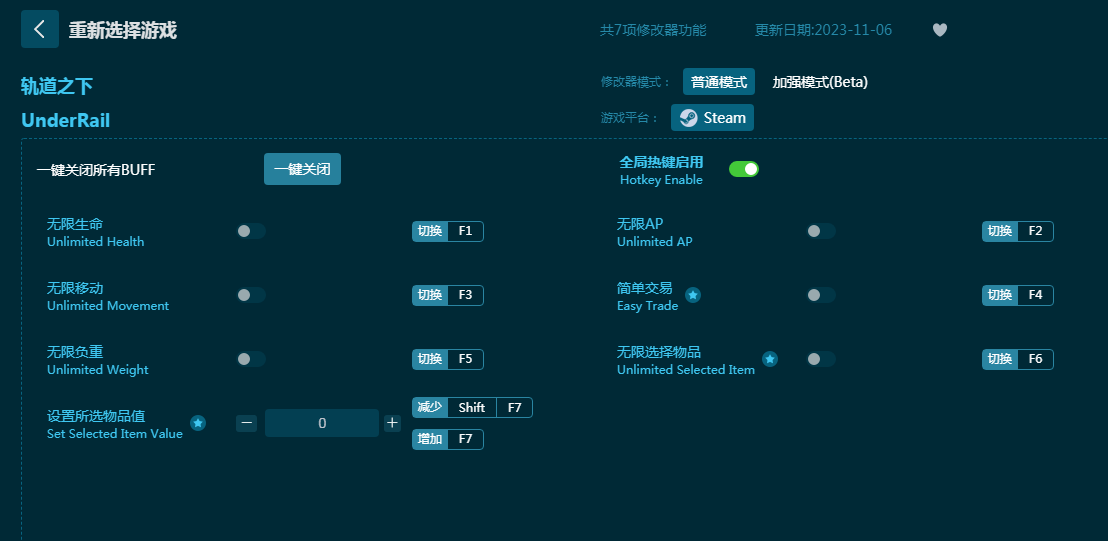Click the 一键关闭 button
The height and width of the screenshot is (541, 1108).
302,169
